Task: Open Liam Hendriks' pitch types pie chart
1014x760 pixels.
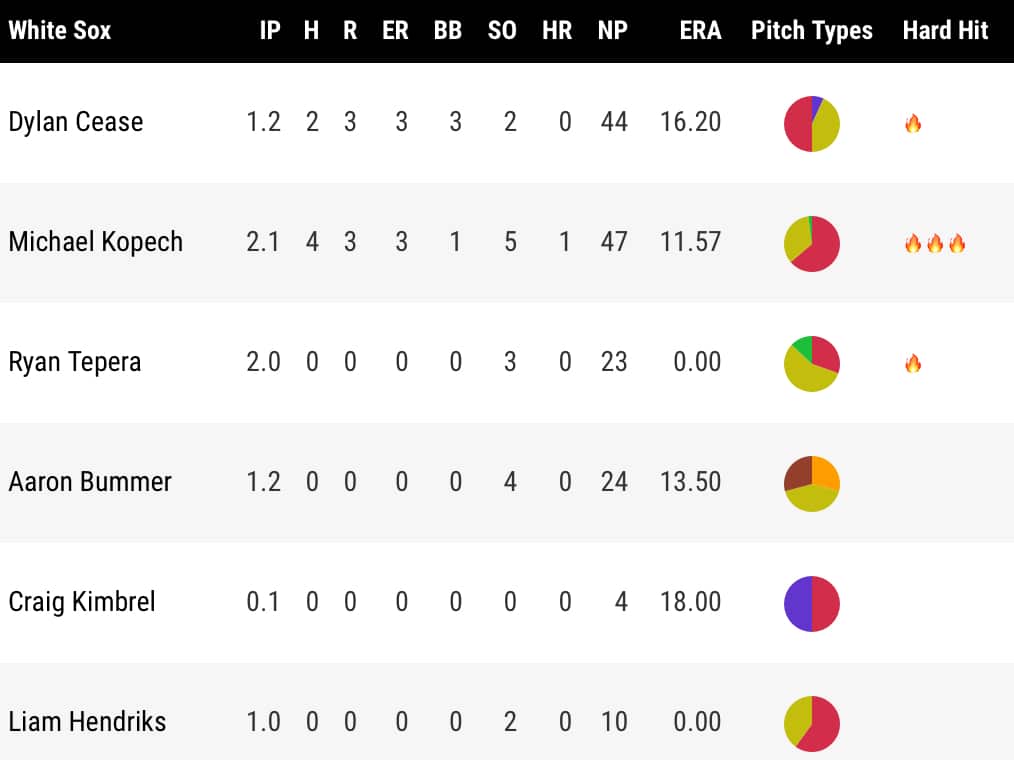Action: [x=811, y=723]
